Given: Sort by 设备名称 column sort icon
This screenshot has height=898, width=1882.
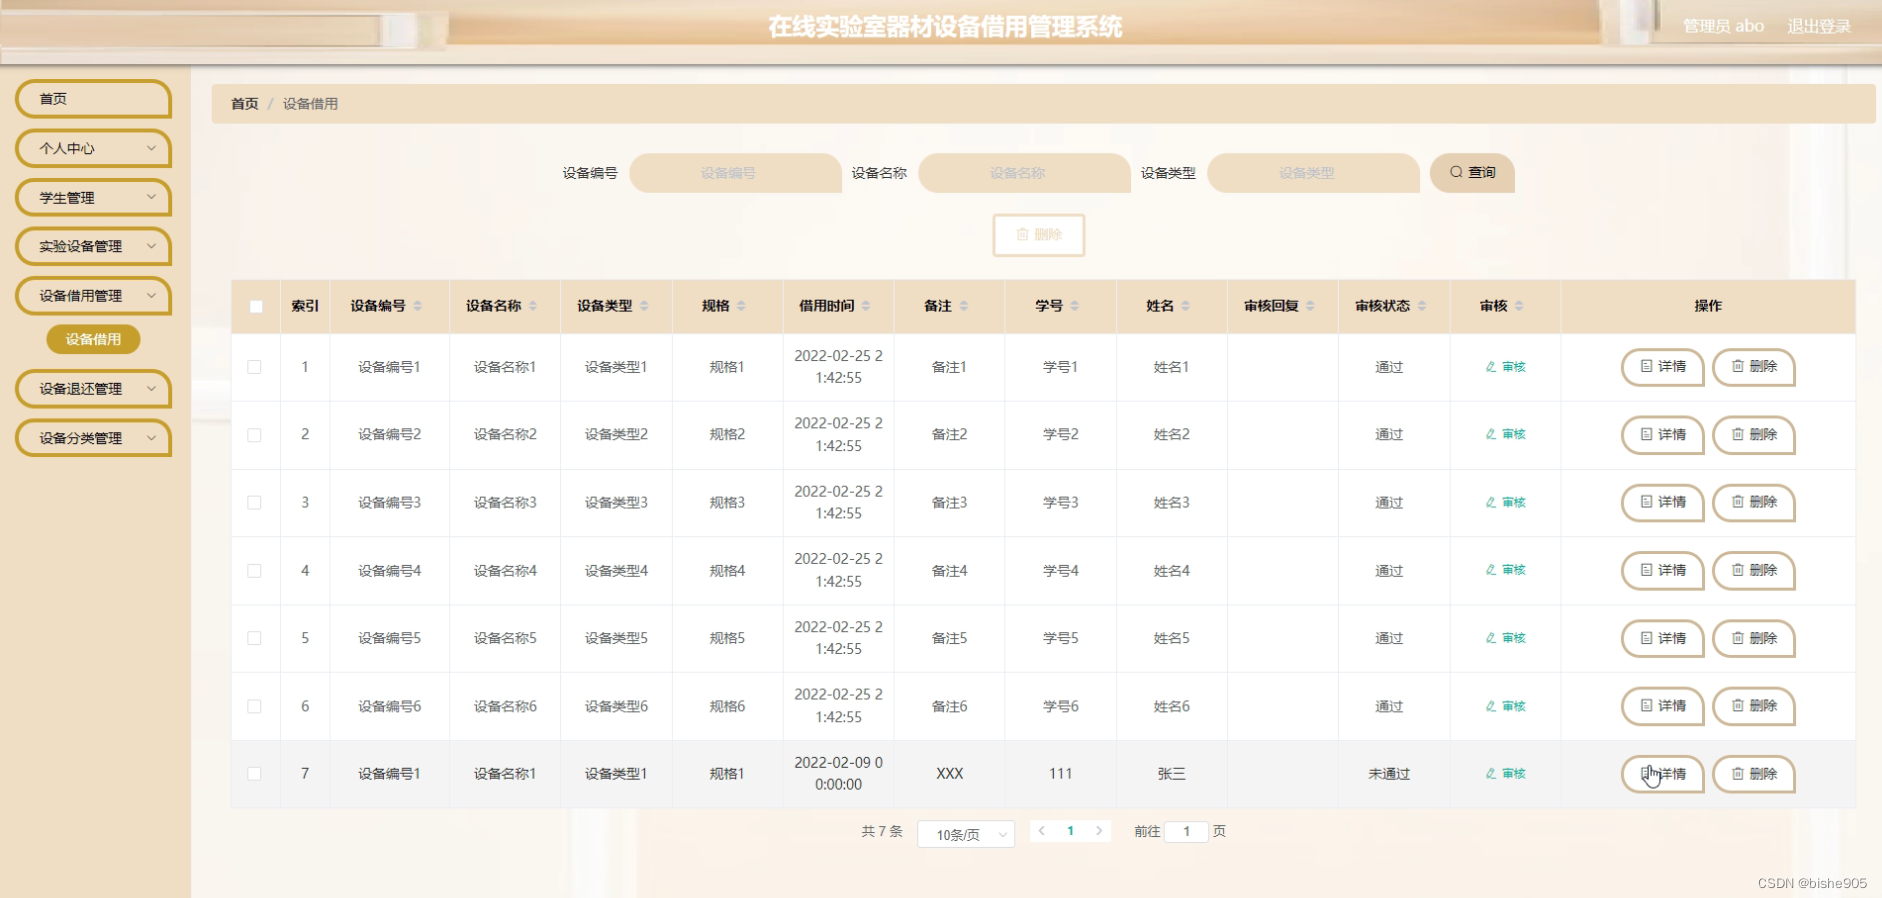Looking at the screenshot, I should (533, 306).
